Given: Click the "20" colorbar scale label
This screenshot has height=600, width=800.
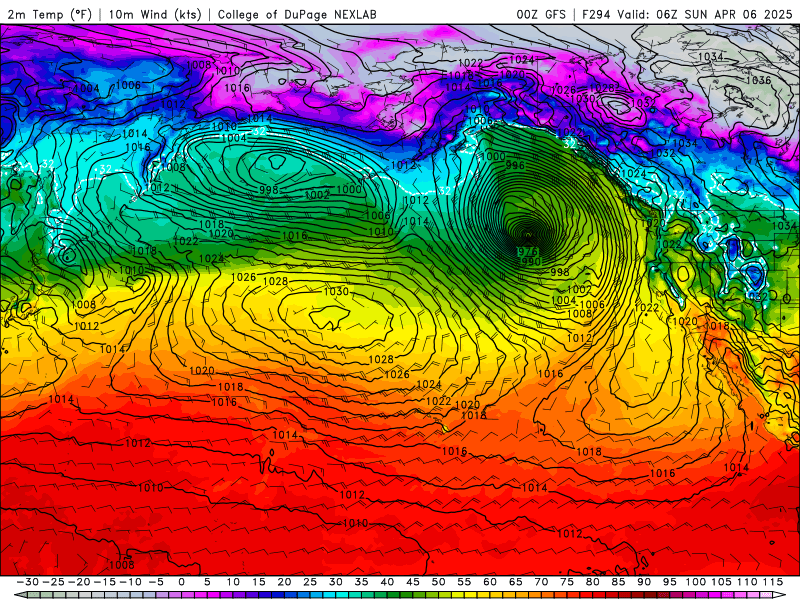Looking at the screenshot, I should (284, 582).
